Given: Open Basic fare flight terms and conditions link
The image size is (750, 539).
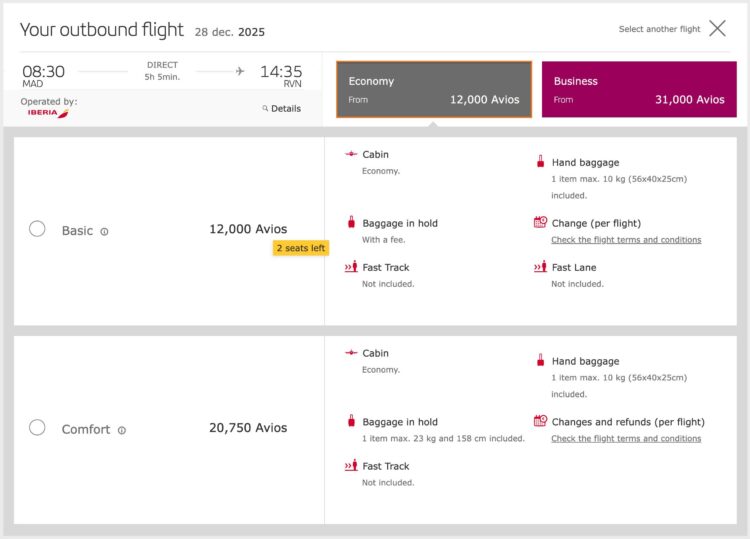Looking at the screenshot, I should (x=626, y=240).
